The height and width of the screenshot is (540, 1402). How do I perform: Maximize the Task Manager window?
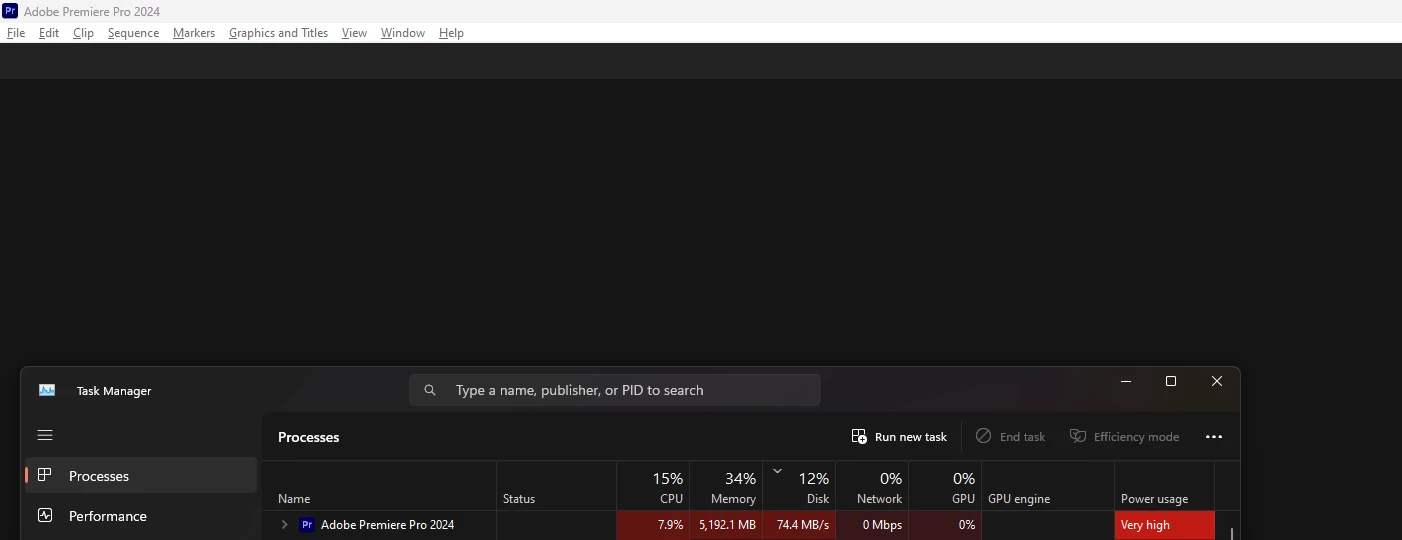pyautogui.click(x=1171, y=381)
